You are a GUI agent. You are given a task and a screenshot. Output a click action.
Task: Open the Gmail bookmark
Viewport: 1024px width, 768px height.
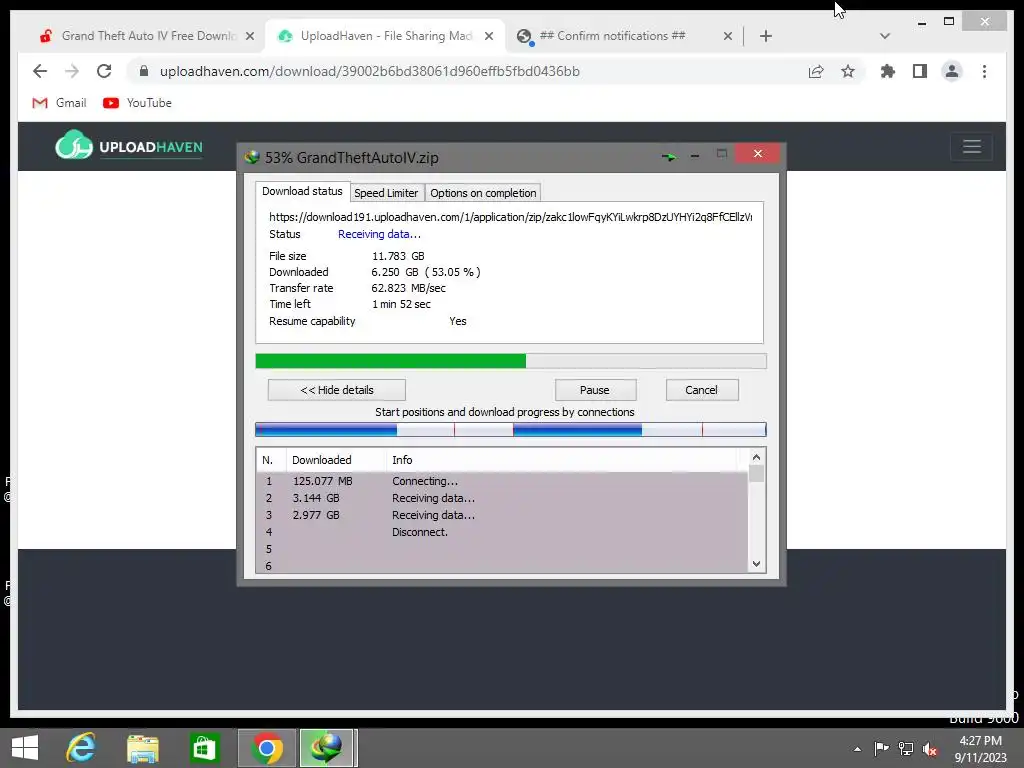pyautogui.click(x=59, y=103)
